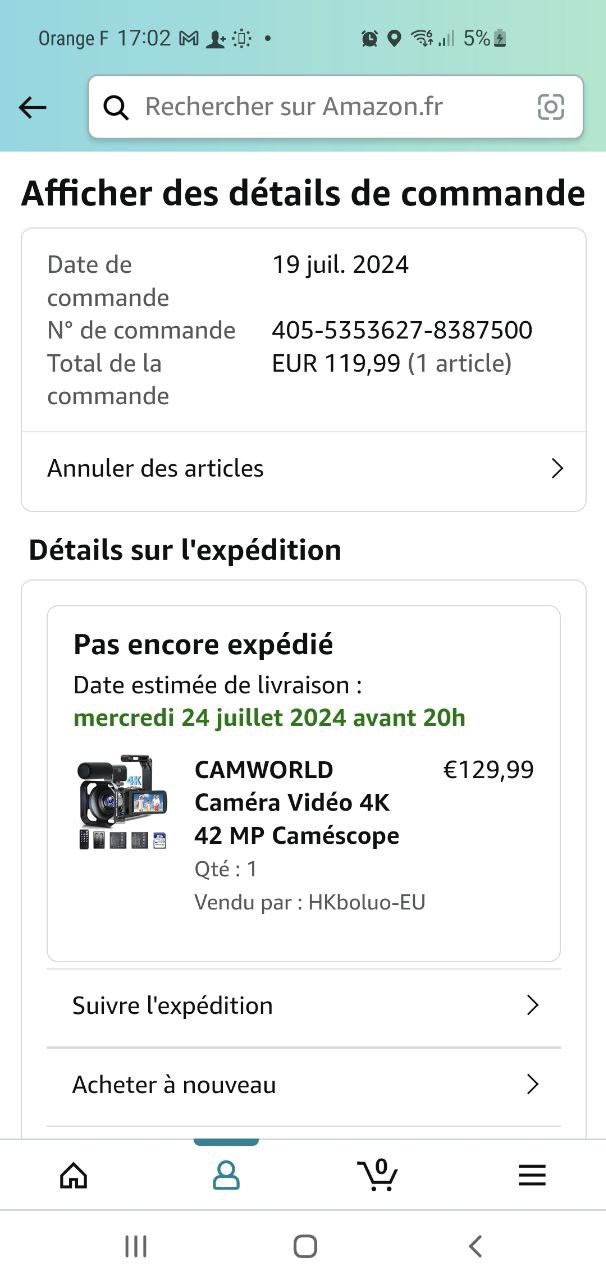Open the hamburger menu icon
Image resolution: width=606 pixels, height=1280 pixels.
(532, 1175)
